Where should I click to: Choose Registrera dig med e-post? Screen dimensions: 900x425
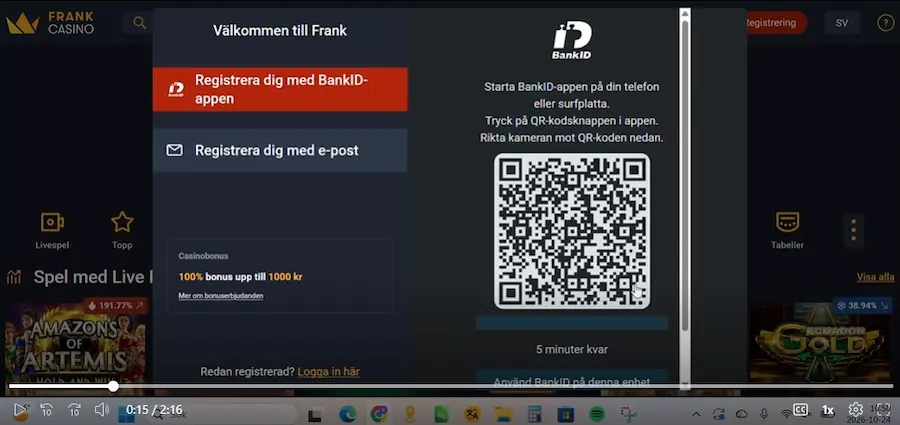tap(280, 150)
